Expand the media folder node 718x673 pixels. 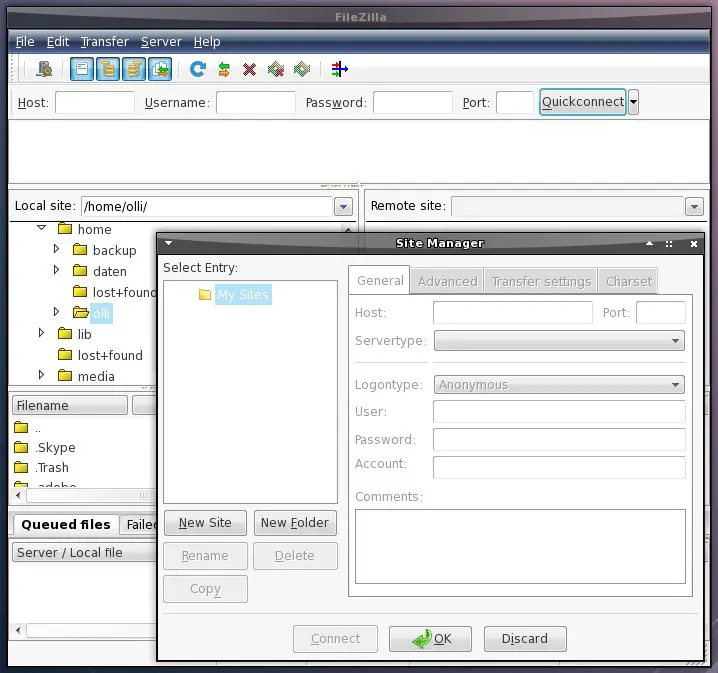41,375
